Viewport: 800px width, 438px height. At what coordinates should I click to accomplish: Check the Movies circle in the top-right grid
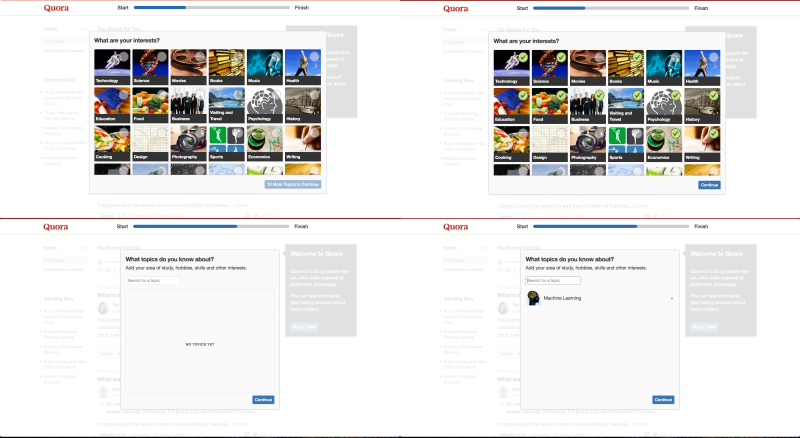pos(599,57)
